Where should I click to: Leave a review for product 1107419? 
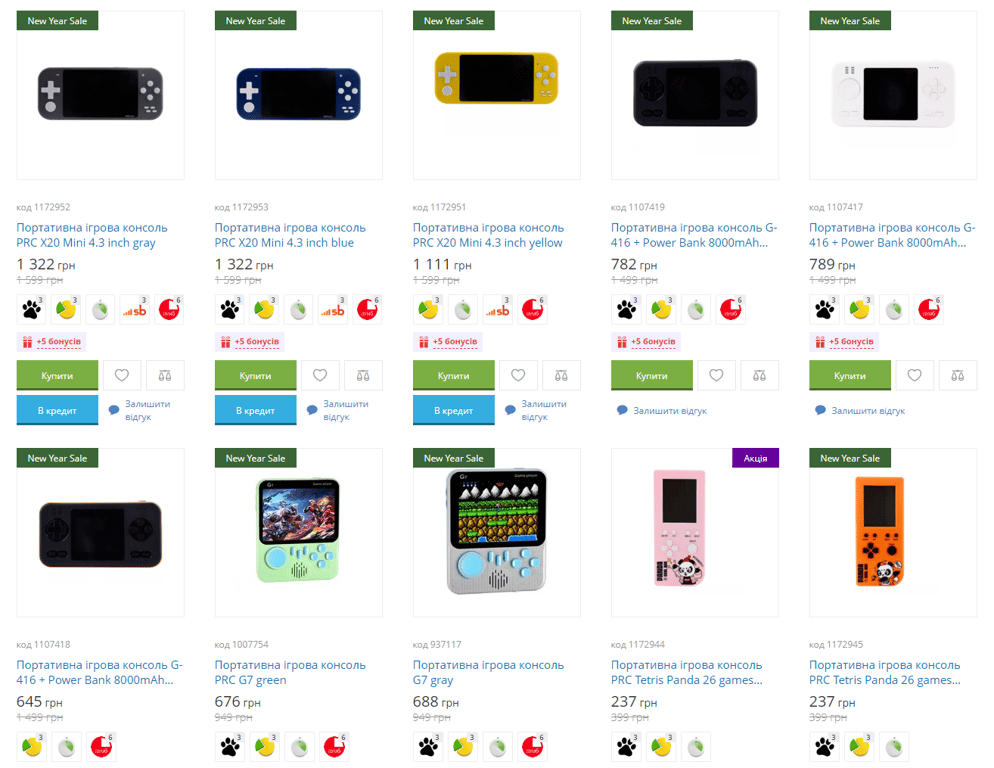(662, 410)
